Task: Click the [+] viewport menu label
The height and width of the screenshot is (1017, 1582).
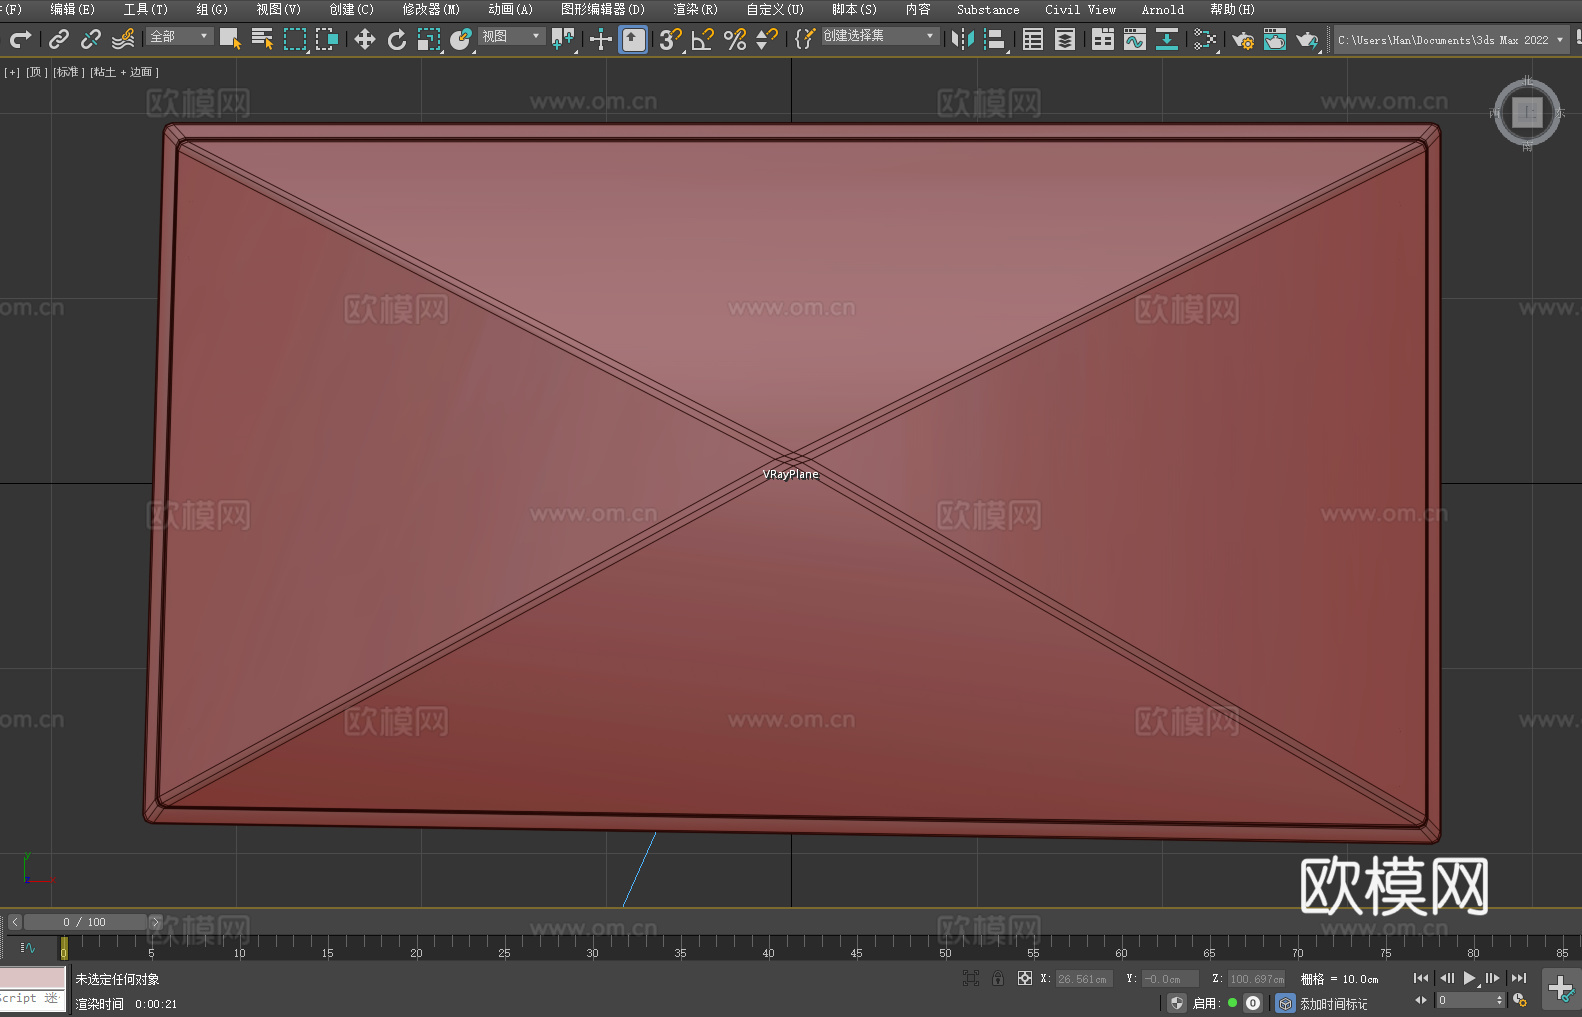Action: [12, 72]
